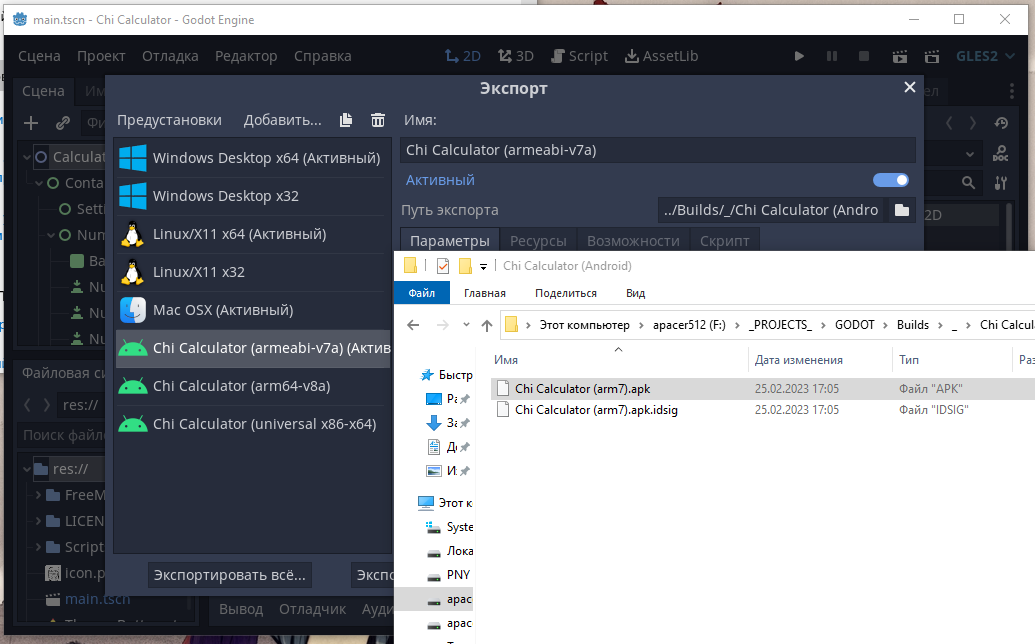
Task: Duplicate the export preset with copy icon
Action: tap(346, 120)
